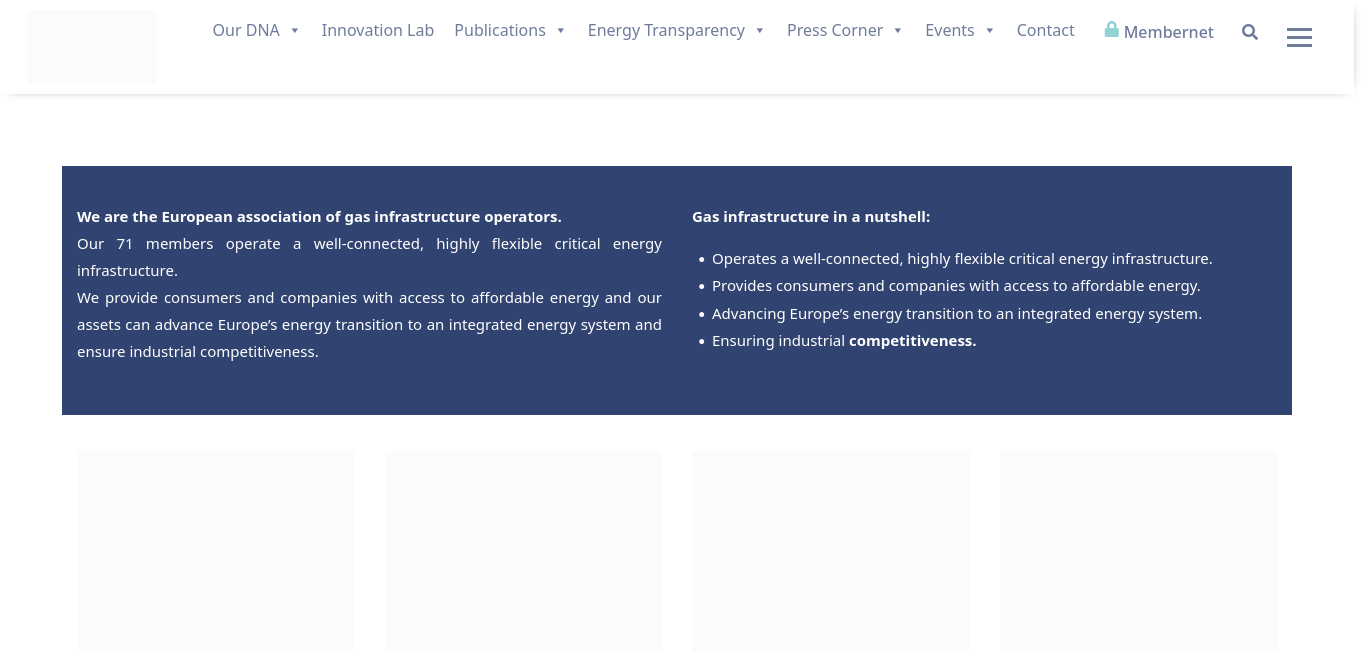This screenshot has height=651, width=1366.
Task: Open the Membernet login link
Action: pos(1168,32)
